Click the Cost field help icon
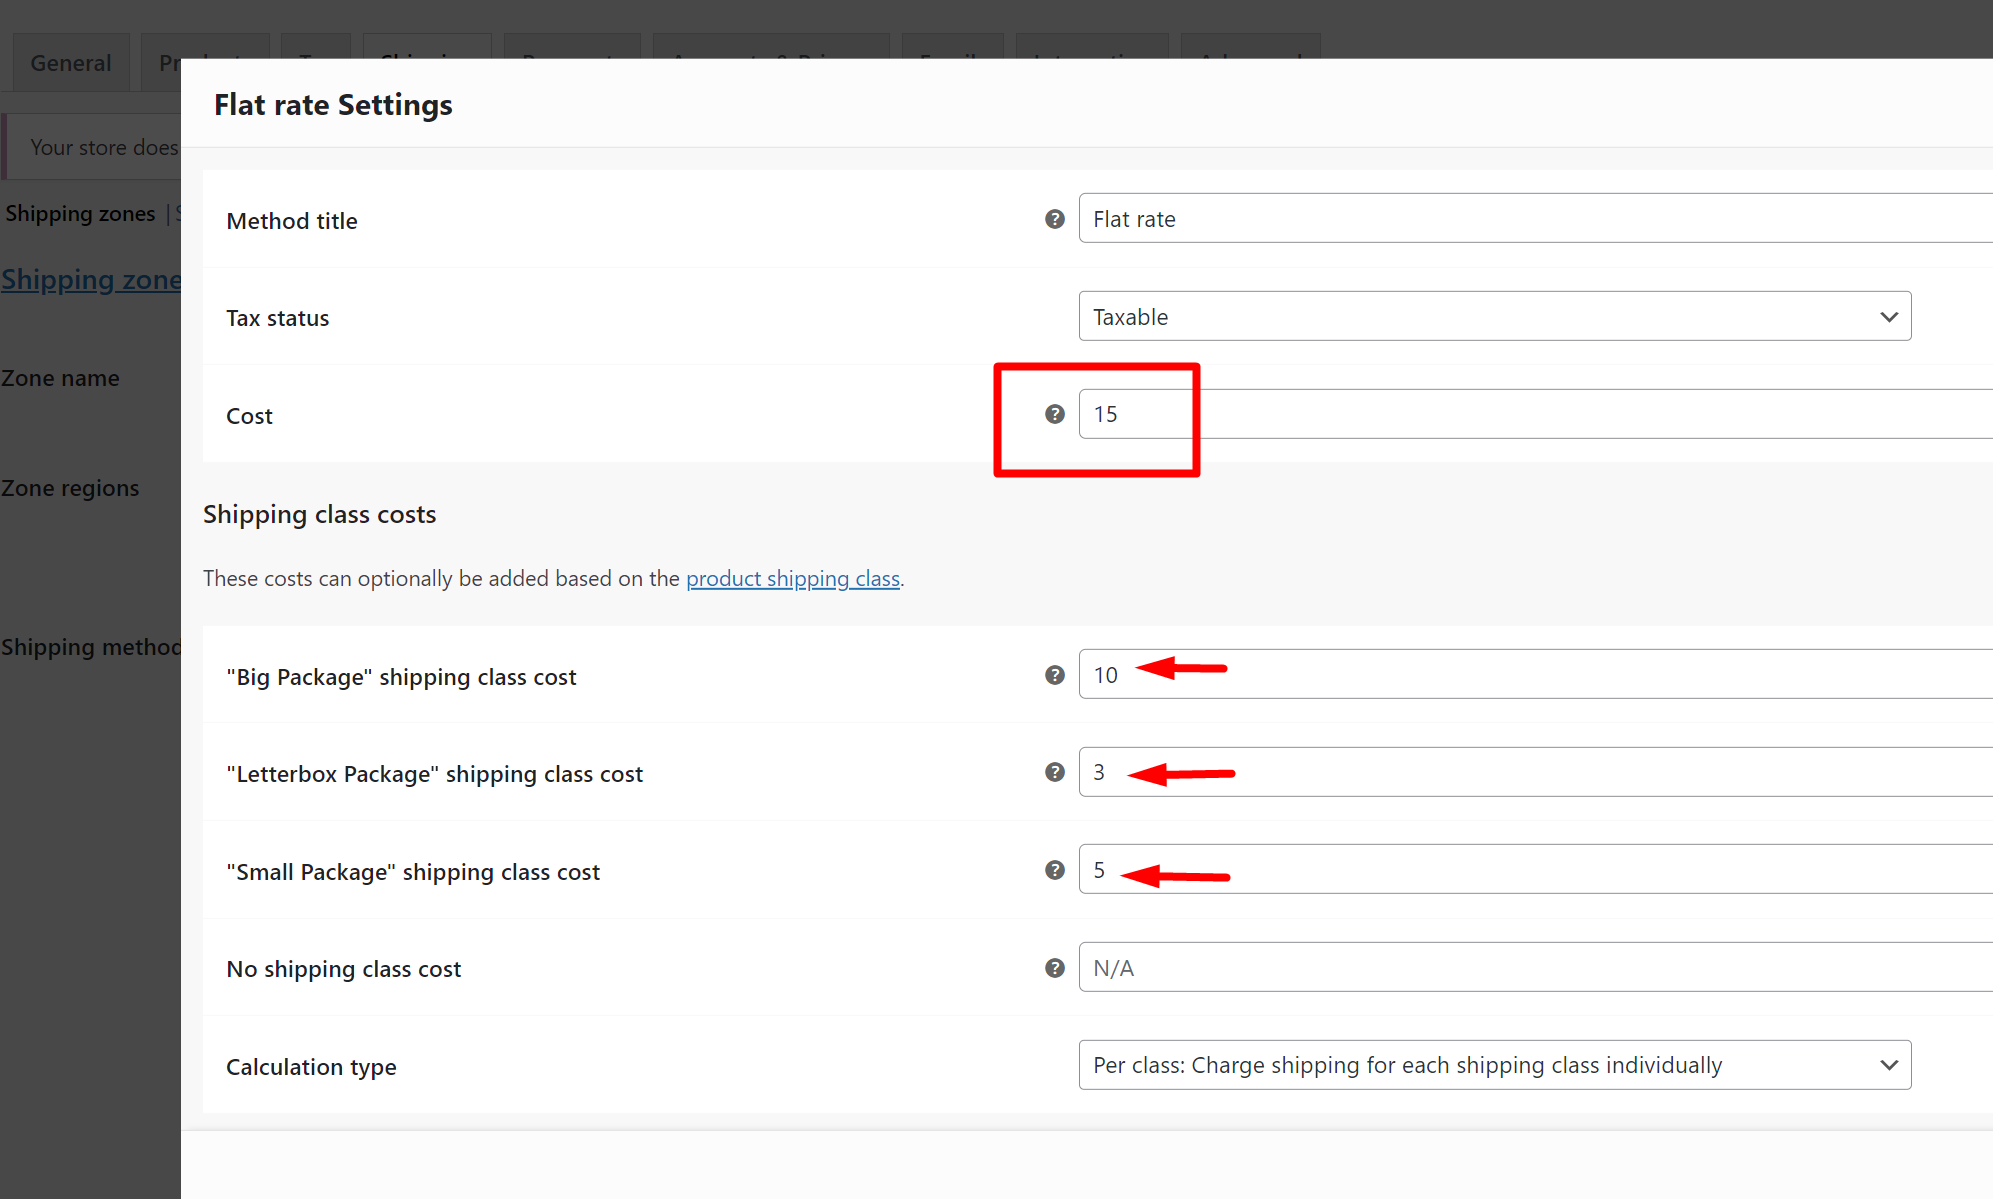The image size is (1993, 1199). [1055, 413]
